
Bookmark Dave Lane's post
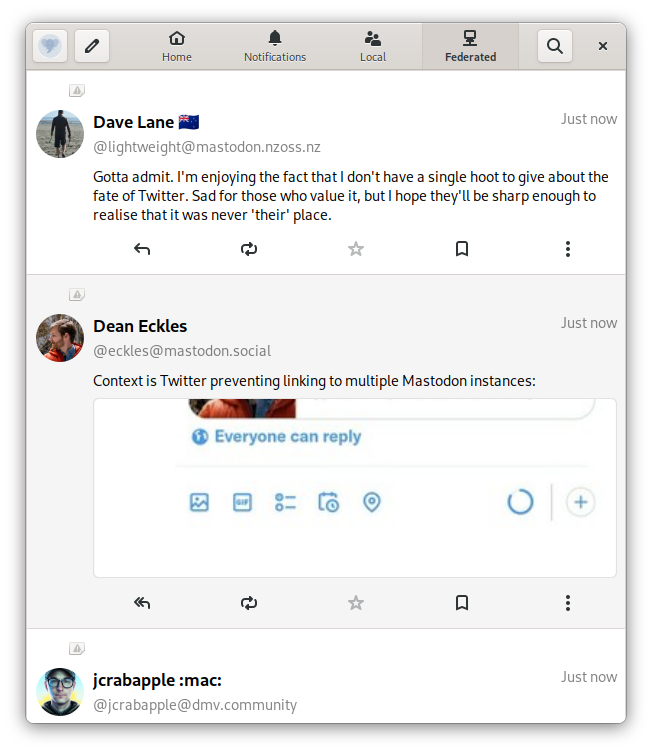462,249
